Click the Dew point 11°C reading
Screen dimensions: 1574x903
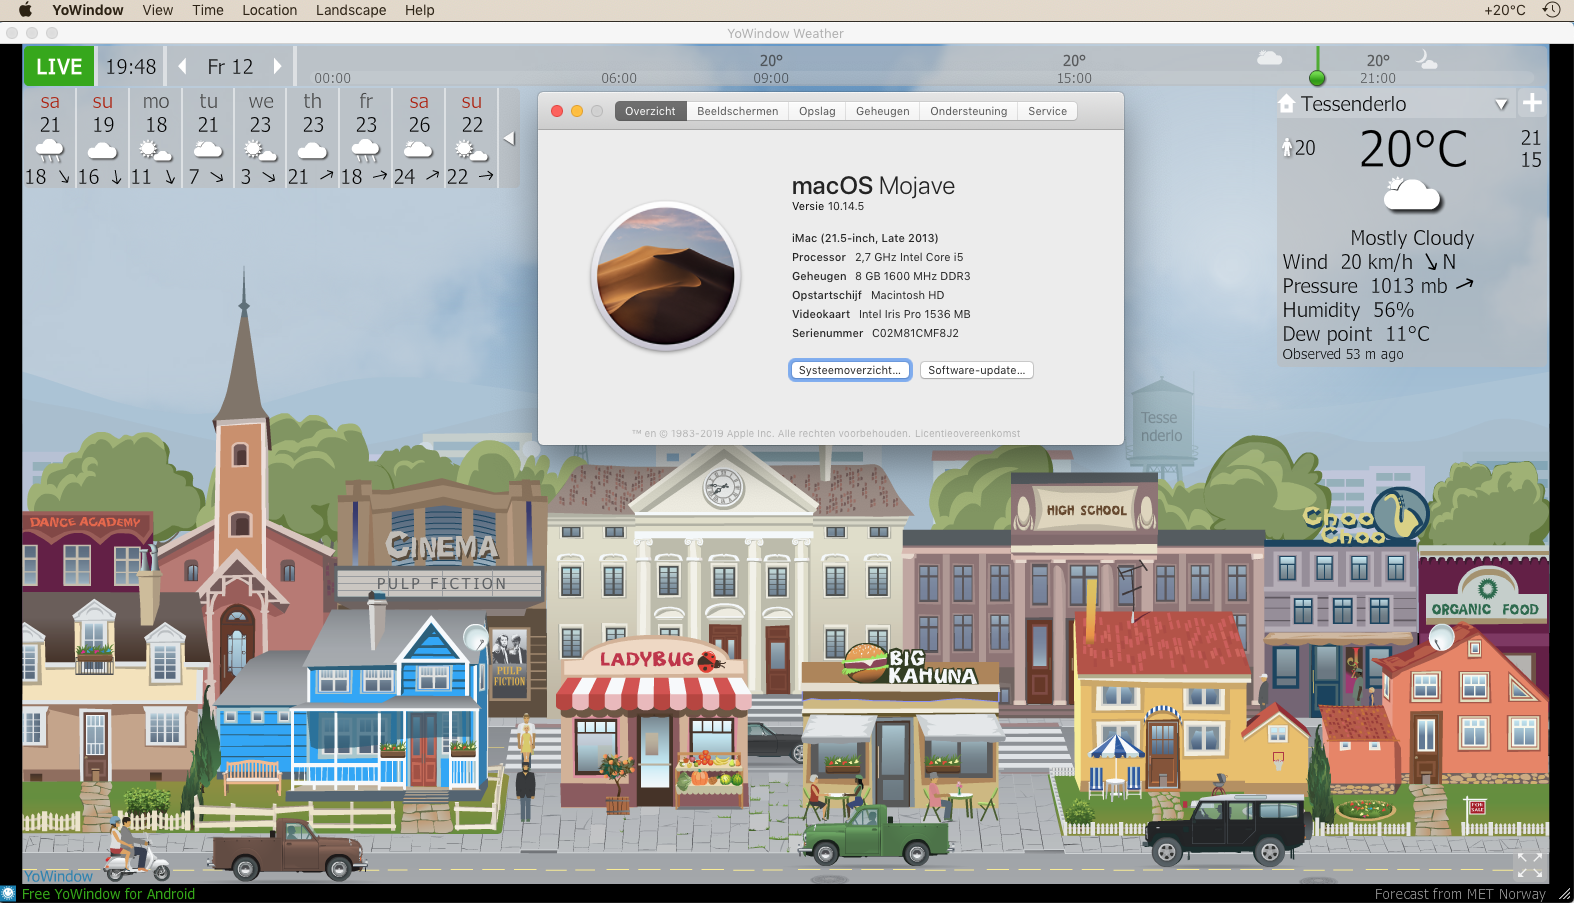1356,334
